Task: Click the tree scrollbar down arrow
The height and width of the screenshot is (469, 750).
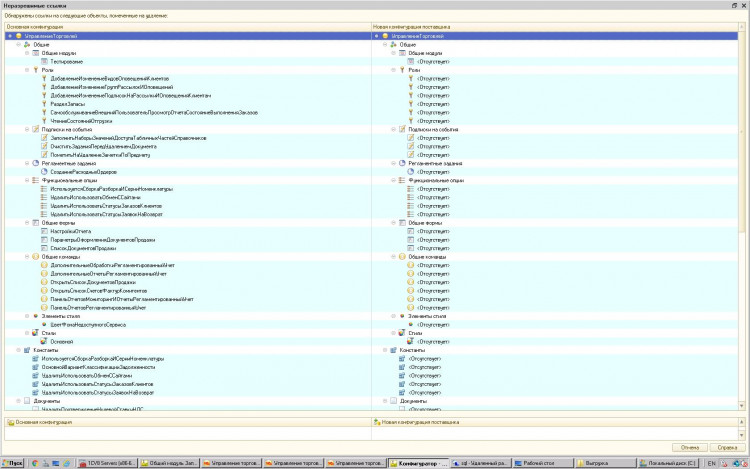Action: pos(742,406)
